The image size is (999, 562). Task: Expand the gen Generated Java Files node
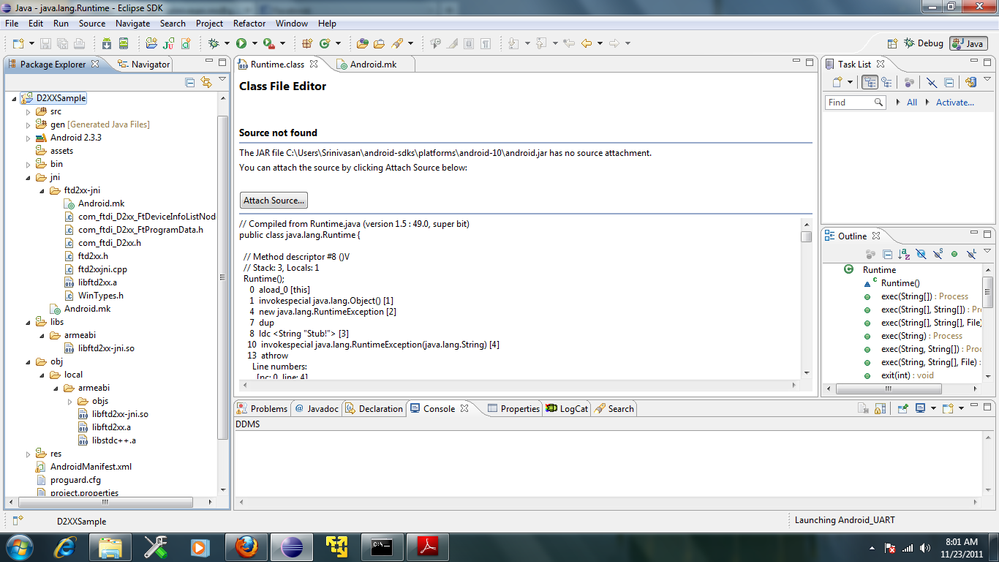click(28, 125)
